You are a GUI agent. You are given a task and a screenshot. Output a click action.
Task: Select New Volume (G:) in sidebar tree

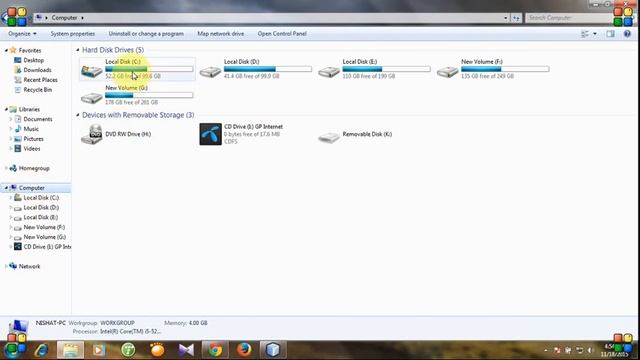44,237
